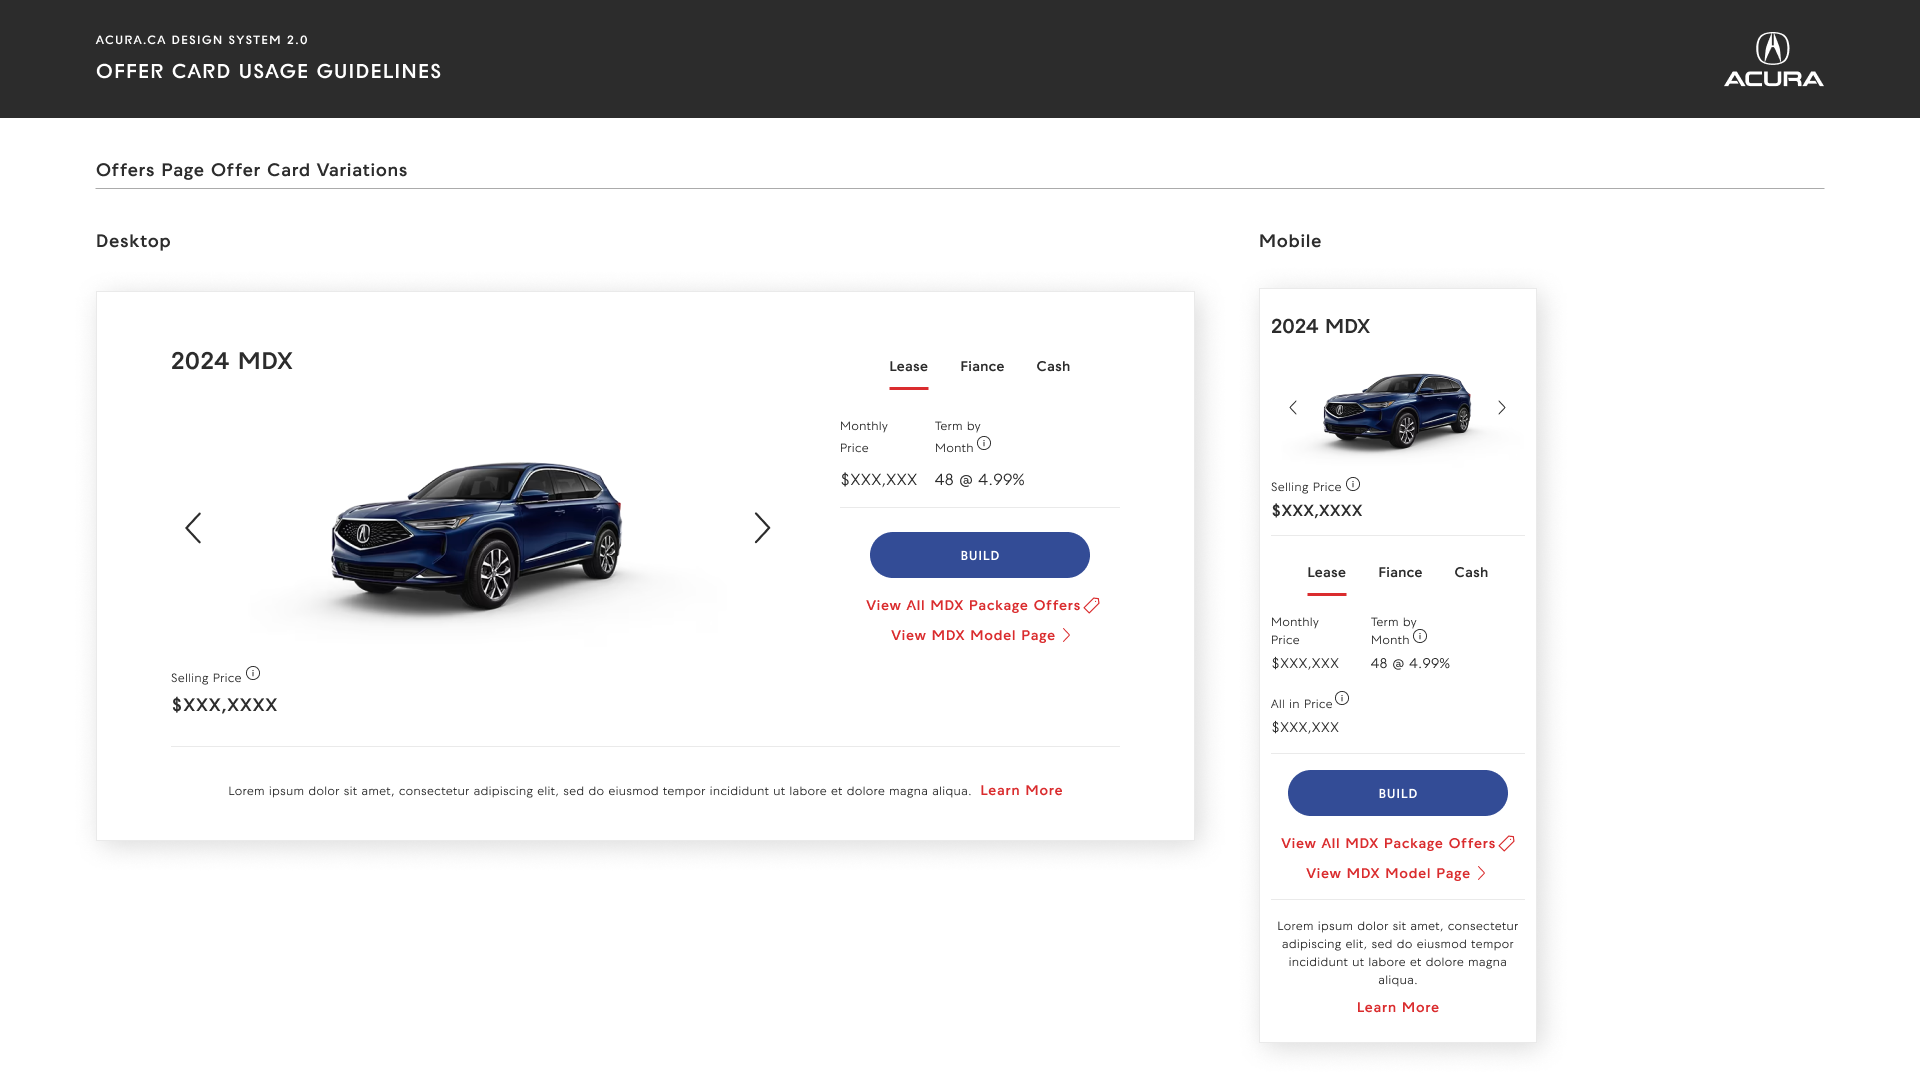This screenshot has width=1920, height=1080.
Task: Click the Acura logo in header
Action: tap(1773, 59)
